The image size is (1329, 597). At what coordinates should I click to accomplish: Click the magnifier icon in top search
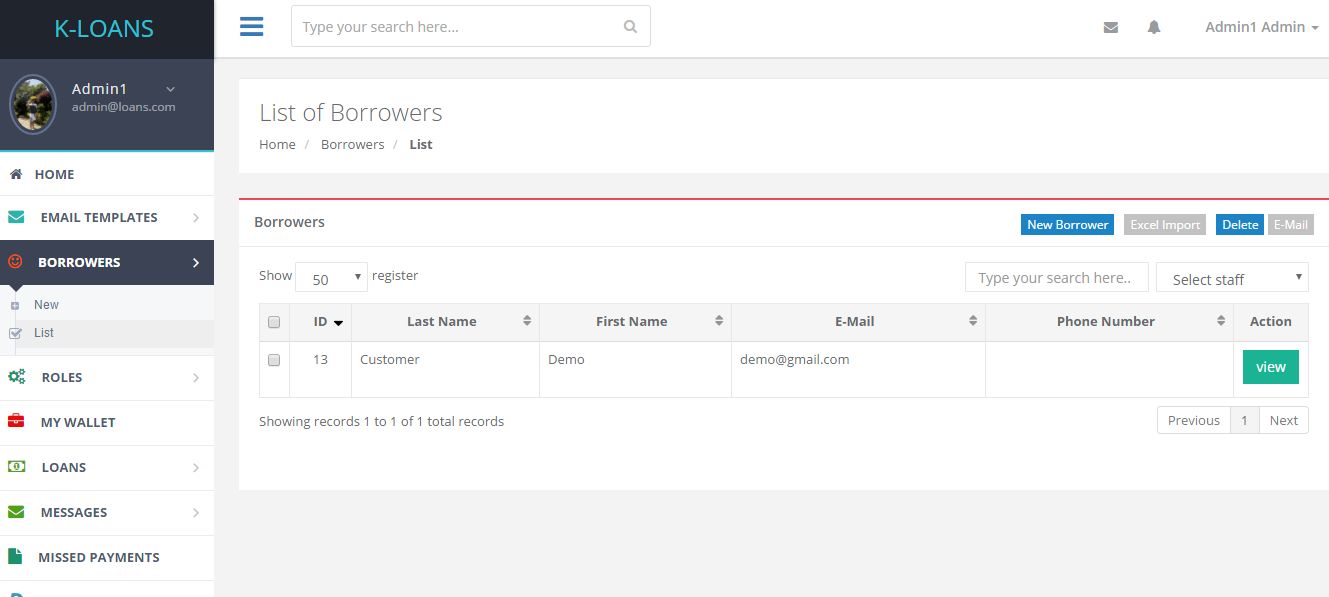[630, 27]
